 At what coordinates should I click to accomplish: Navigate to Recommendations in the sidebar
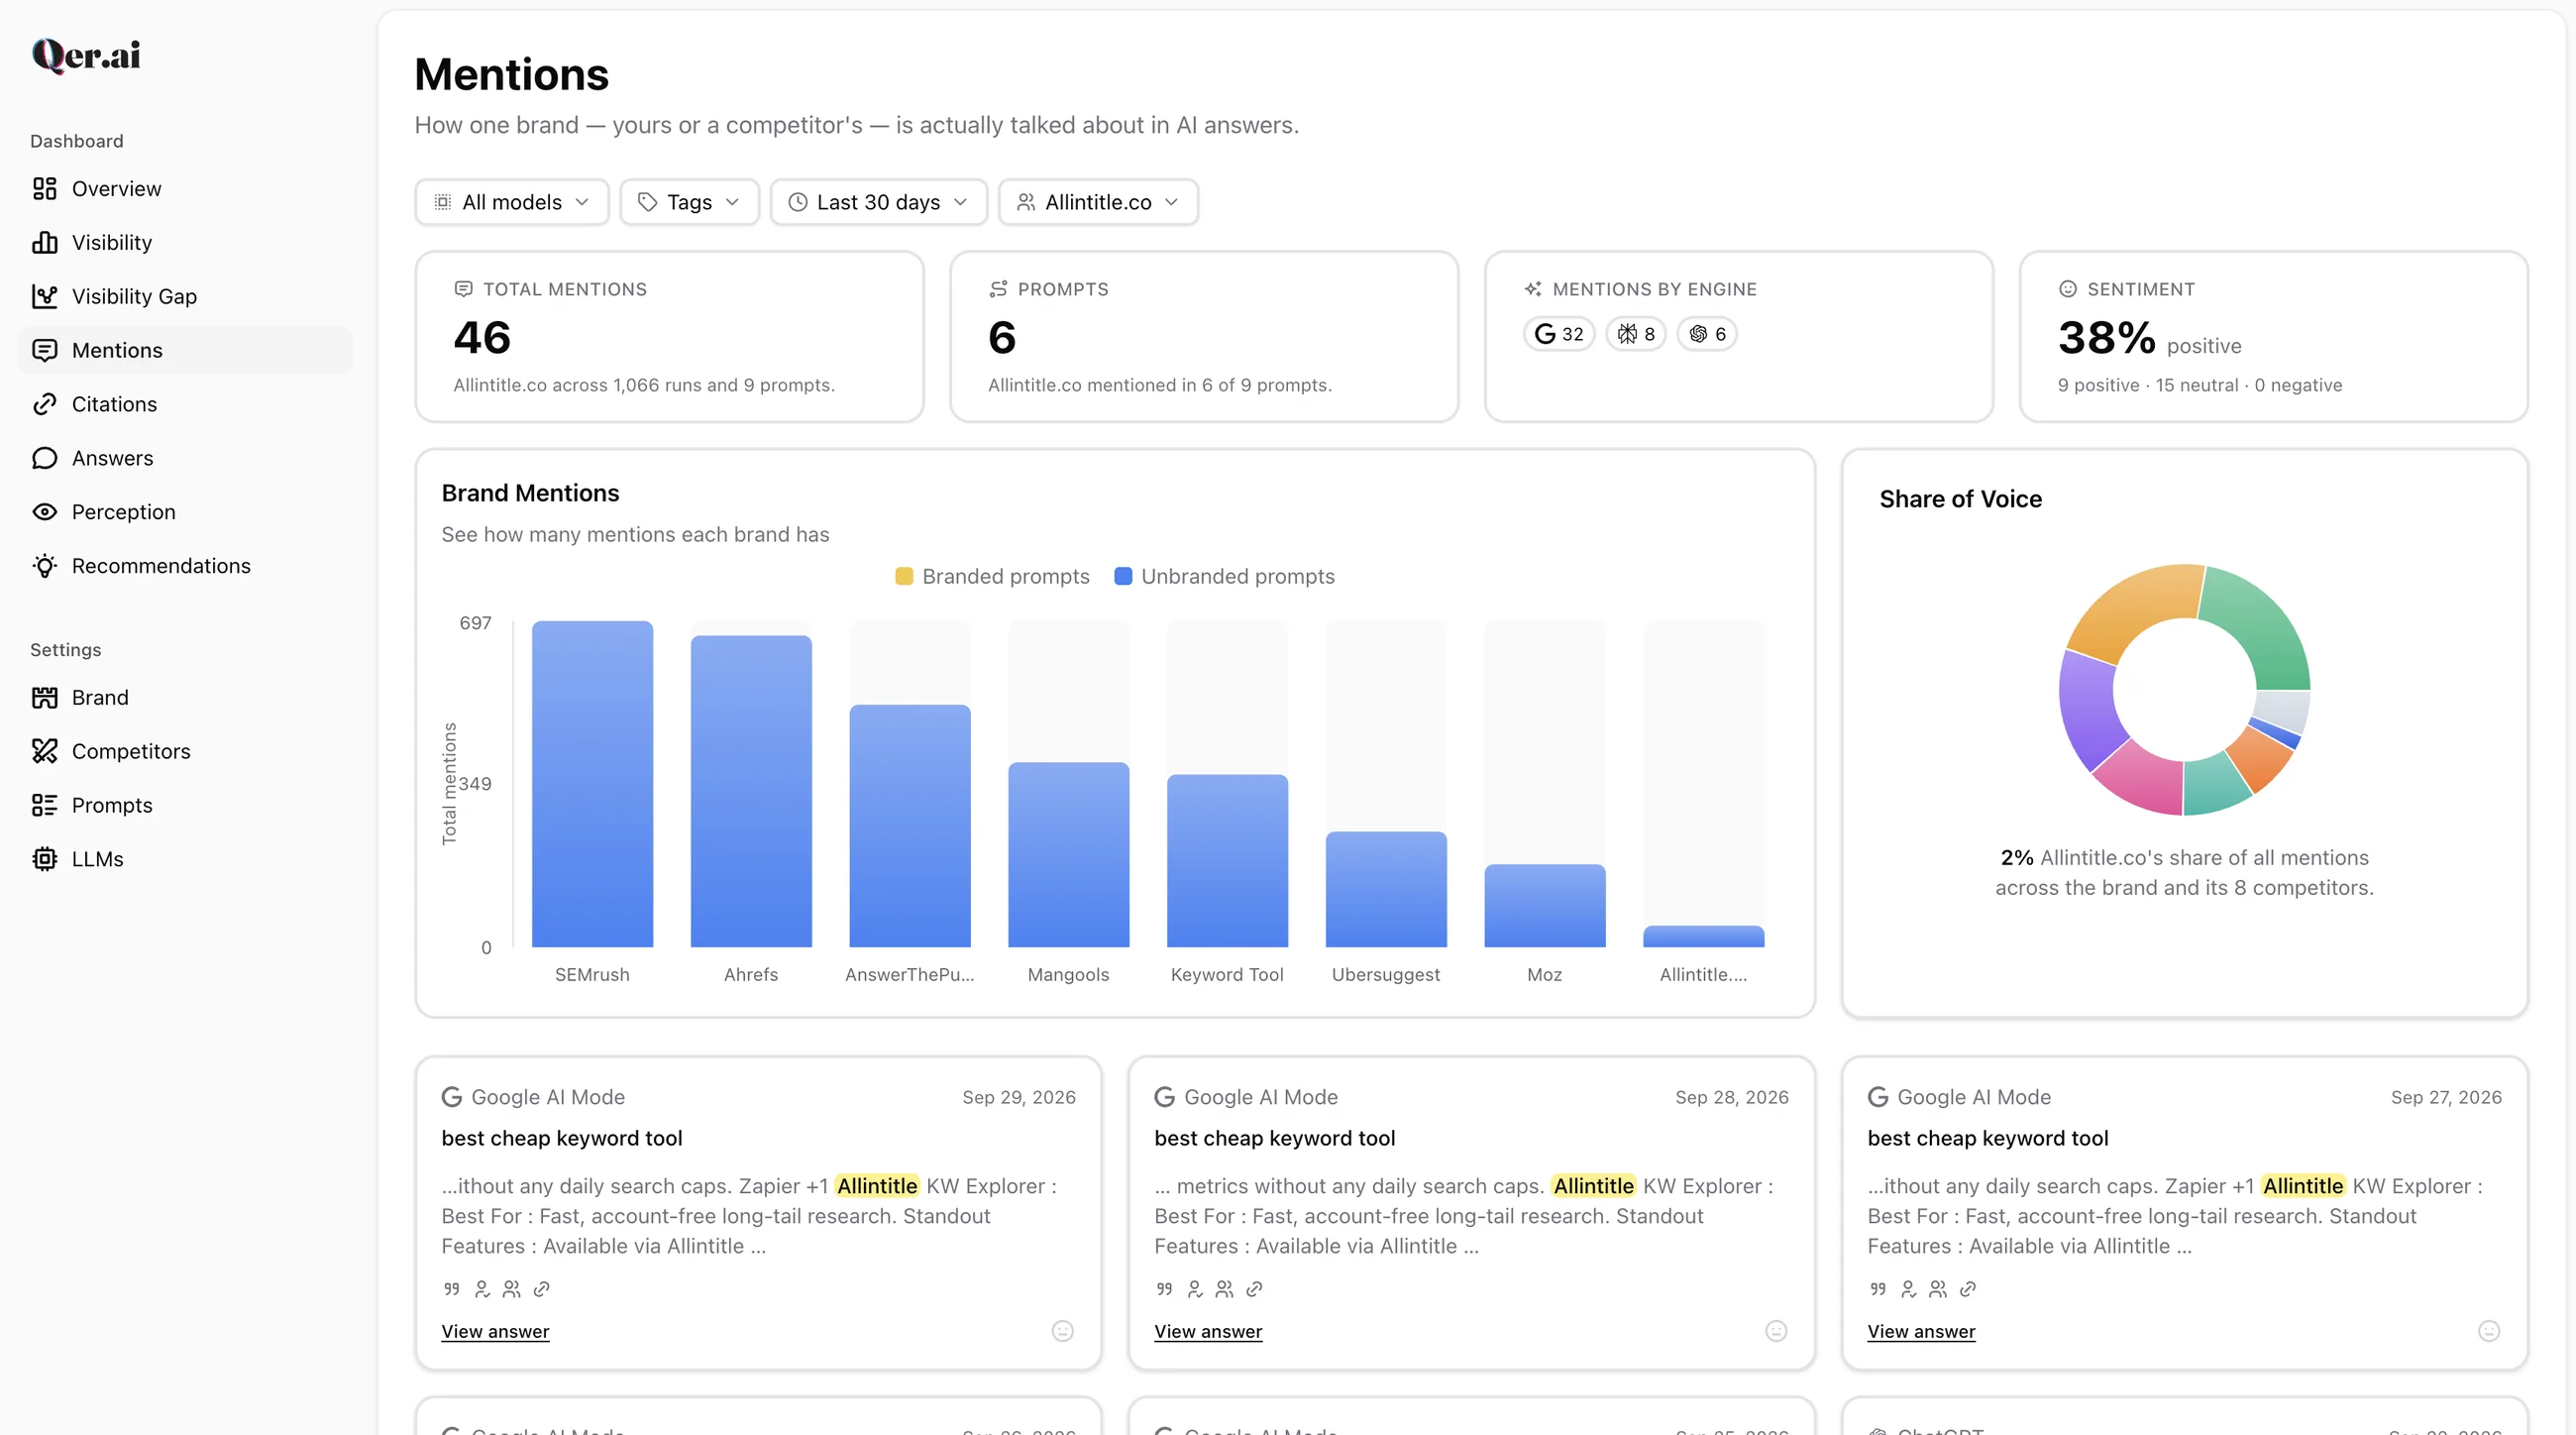186,567
